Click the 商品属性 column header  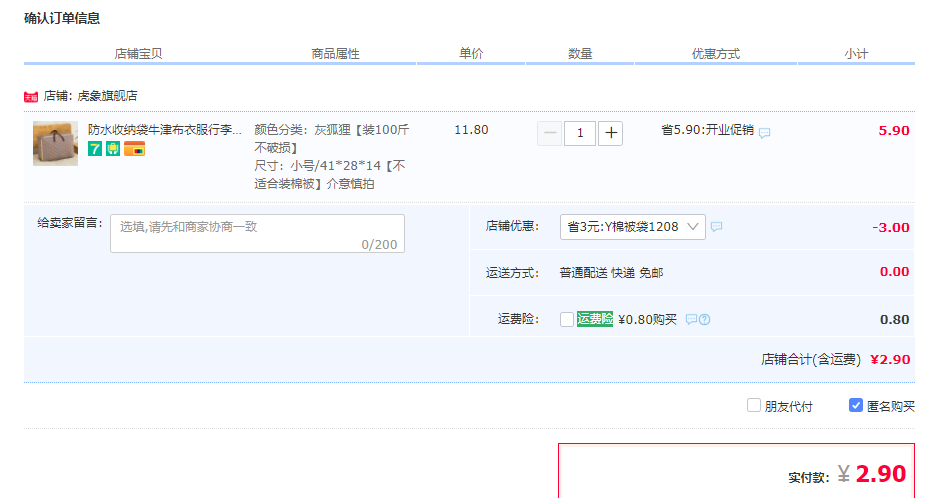click(x=335, y=54)
